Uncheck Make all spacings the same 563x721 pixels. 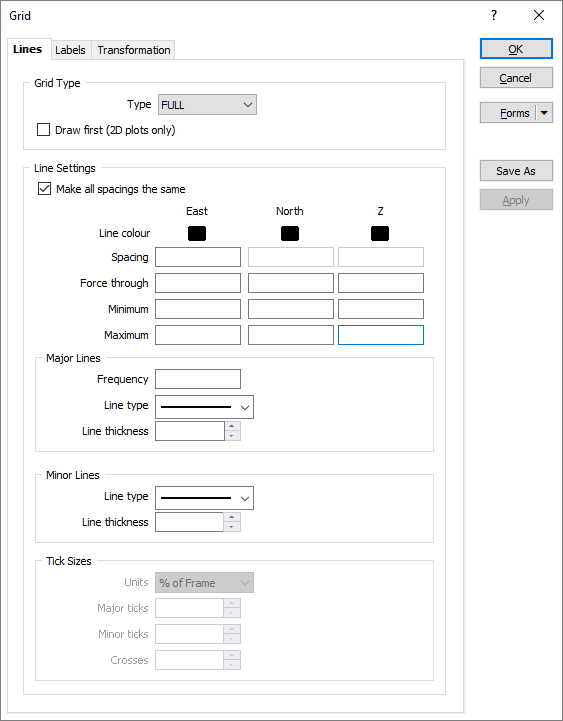[x=44, y=189]
